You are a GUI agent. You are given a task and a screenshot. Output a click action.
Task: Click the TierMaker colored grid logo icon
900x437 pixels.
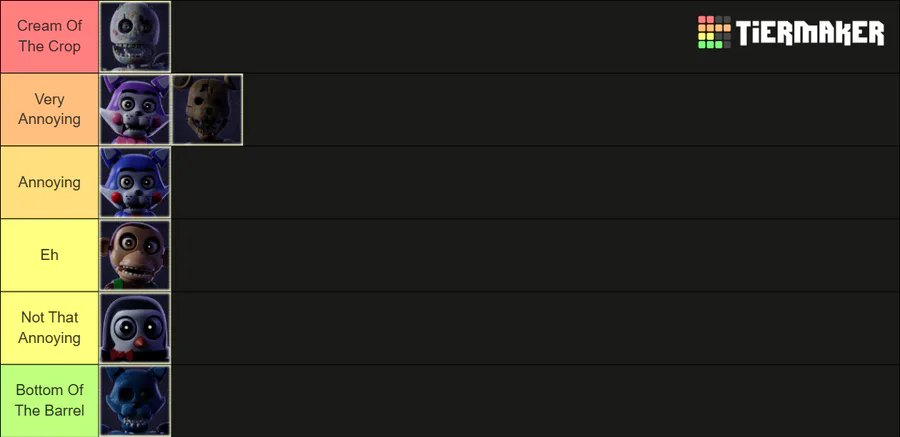point(714,32)
